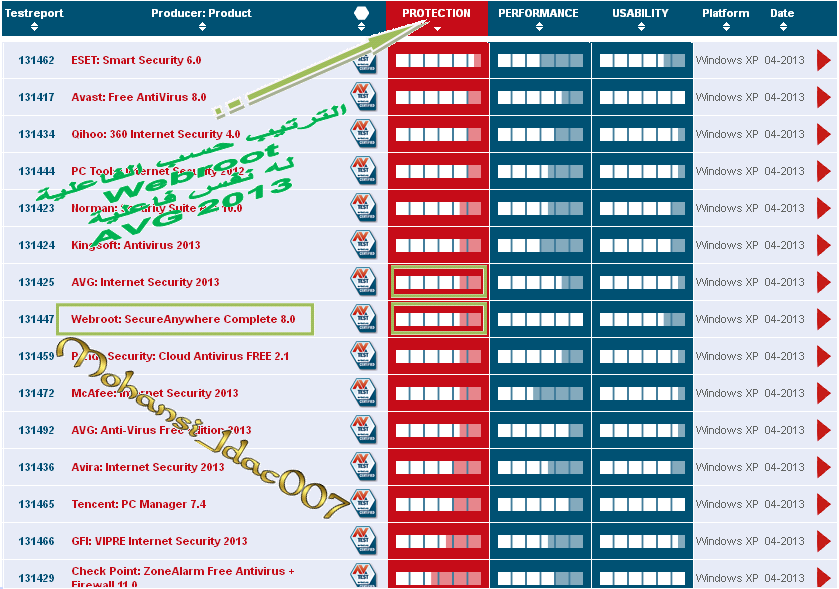Click the performance score bar for Tencent
The width and height of the screenshot is (839, 589).
pyautogui.click(x=540, y=504)
